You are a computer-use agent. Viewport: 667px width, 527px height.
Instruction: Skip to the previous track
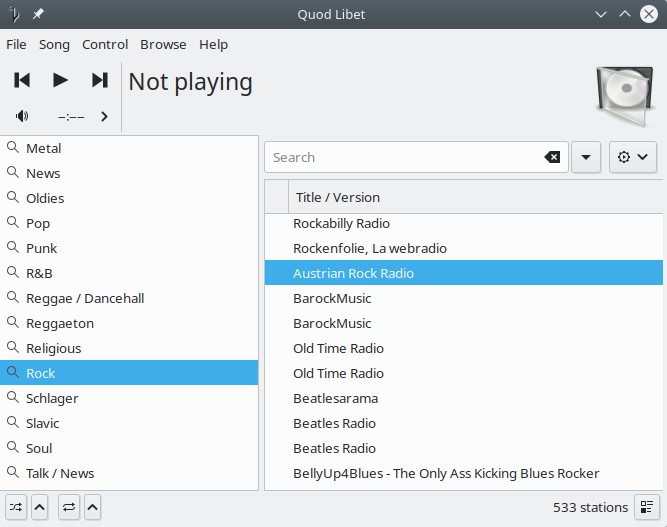coord(22,80)
